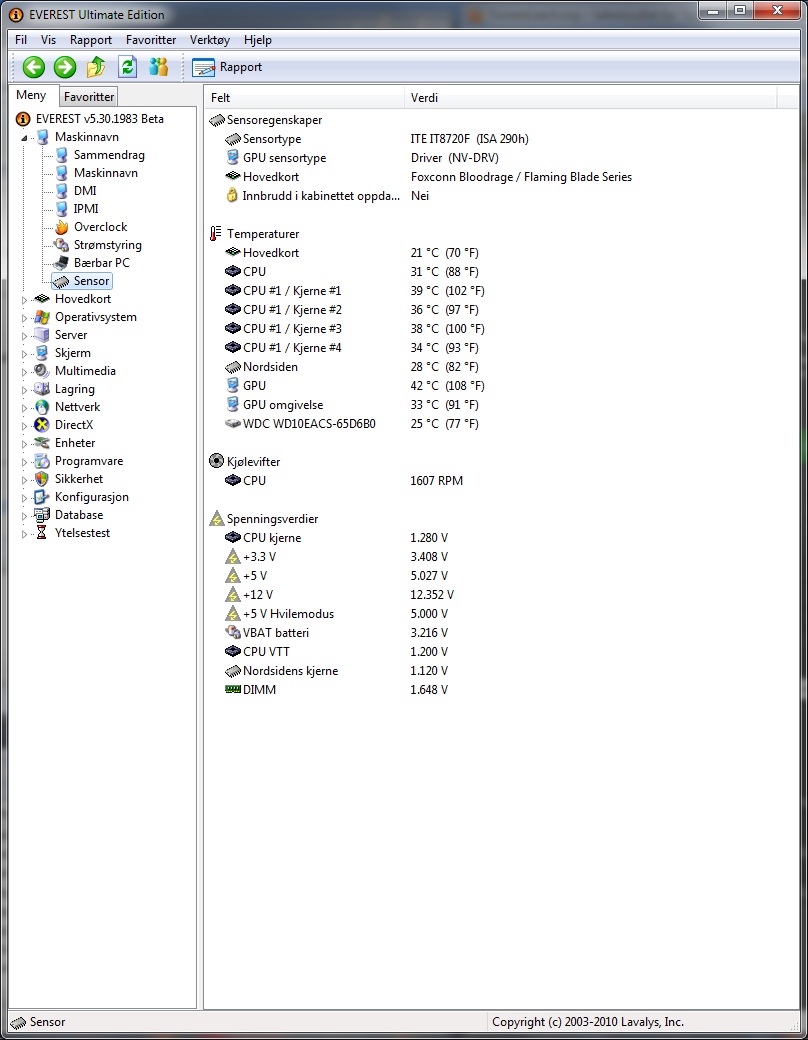Open the Verktøy menu
The height and width of the screenshot is (1040, 808).
(210, 40)
